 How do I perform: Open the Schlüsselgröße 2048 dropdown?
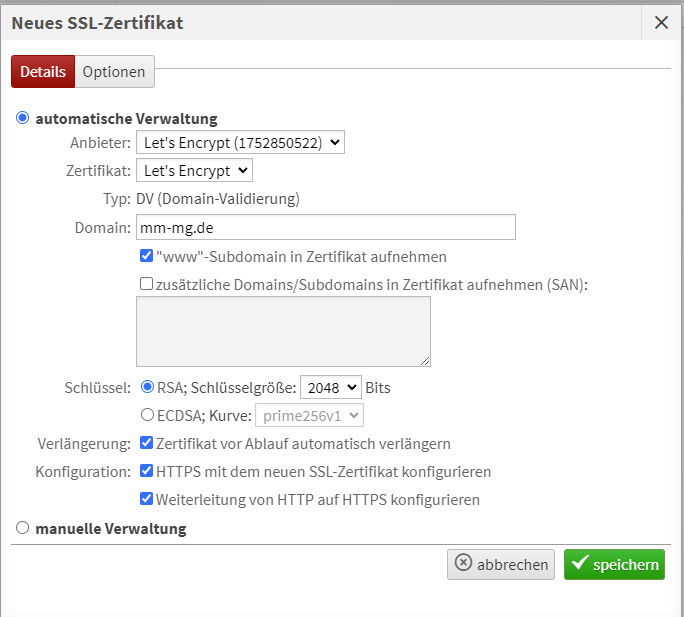pos(330,387)
